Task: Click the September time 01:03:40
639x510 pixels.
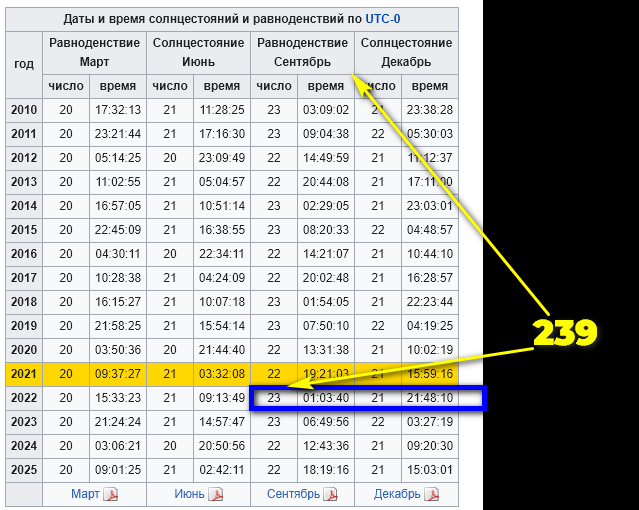Action: click(326, 398)
